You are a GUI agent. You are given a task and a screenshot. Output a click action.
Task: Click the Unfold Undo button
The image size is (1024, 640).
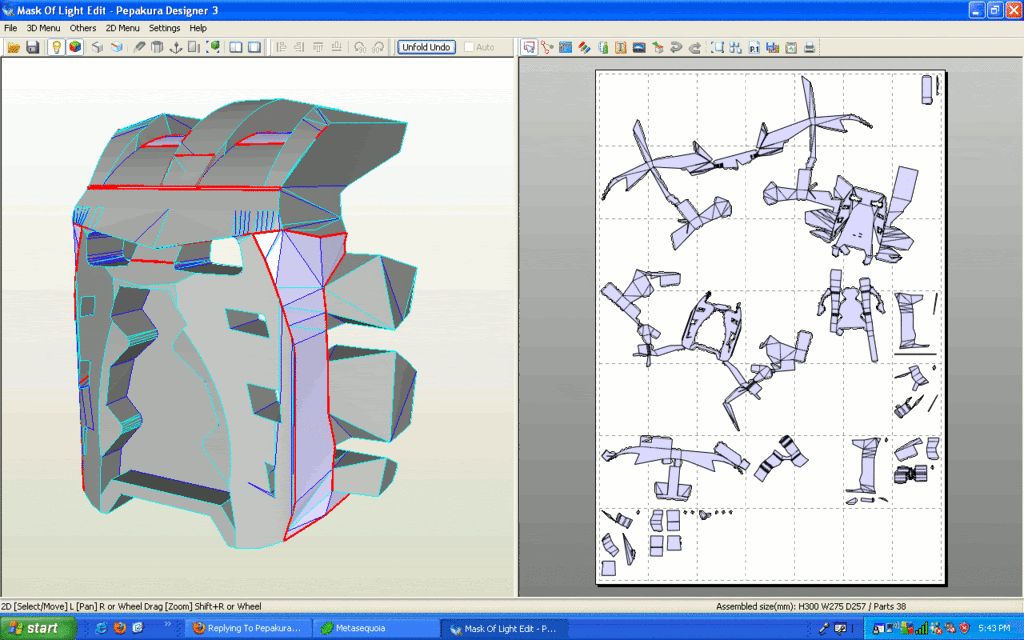tap(426, 47)
